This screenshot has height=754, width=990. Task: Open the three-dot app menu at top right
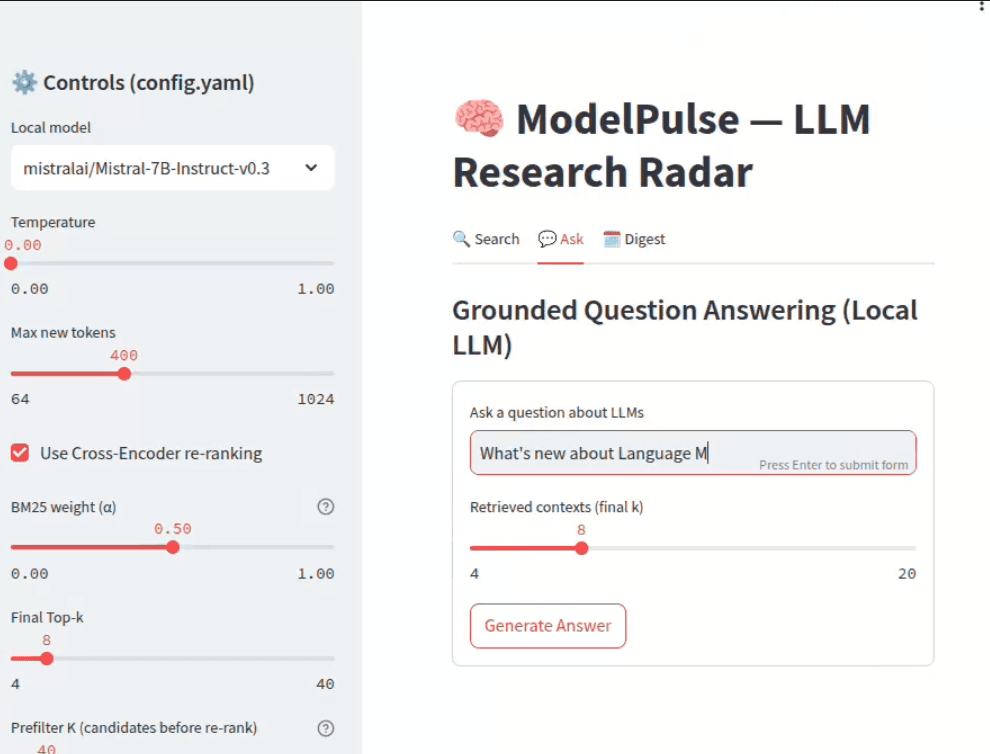point(983,8)
